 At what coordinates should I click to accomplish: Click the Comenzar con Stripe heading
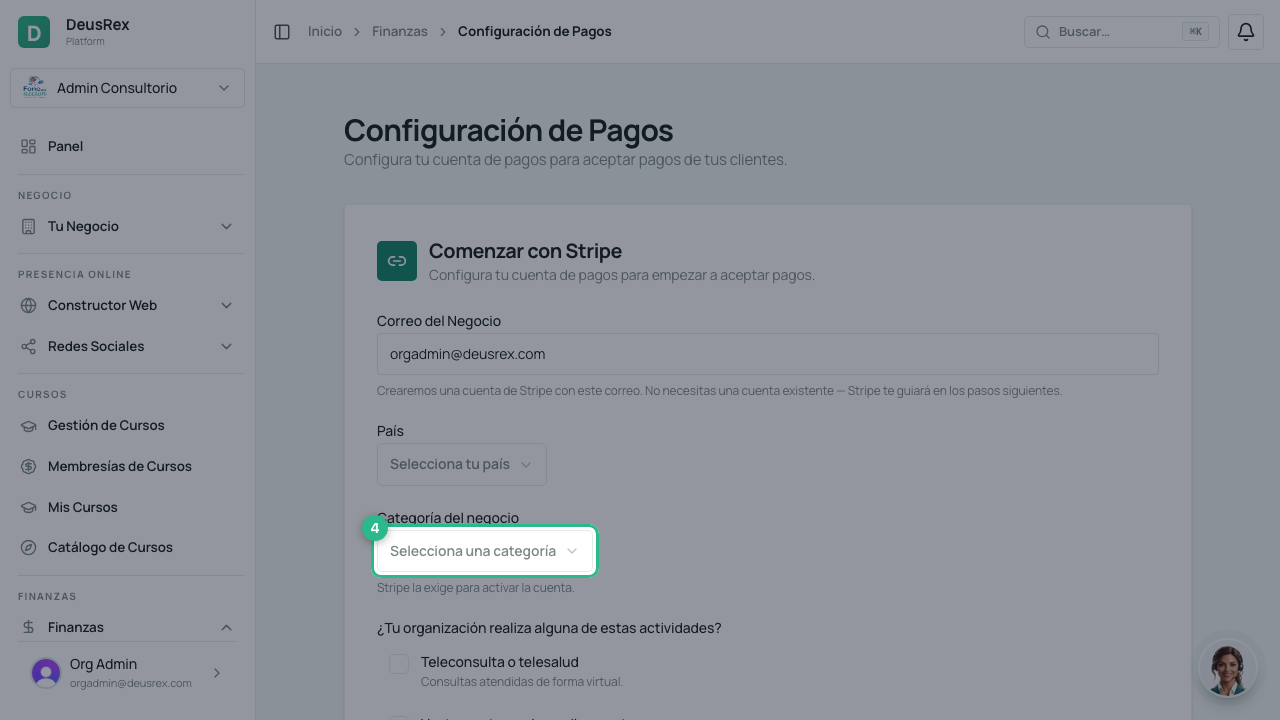pyautogui.click(x=525, y=251)
